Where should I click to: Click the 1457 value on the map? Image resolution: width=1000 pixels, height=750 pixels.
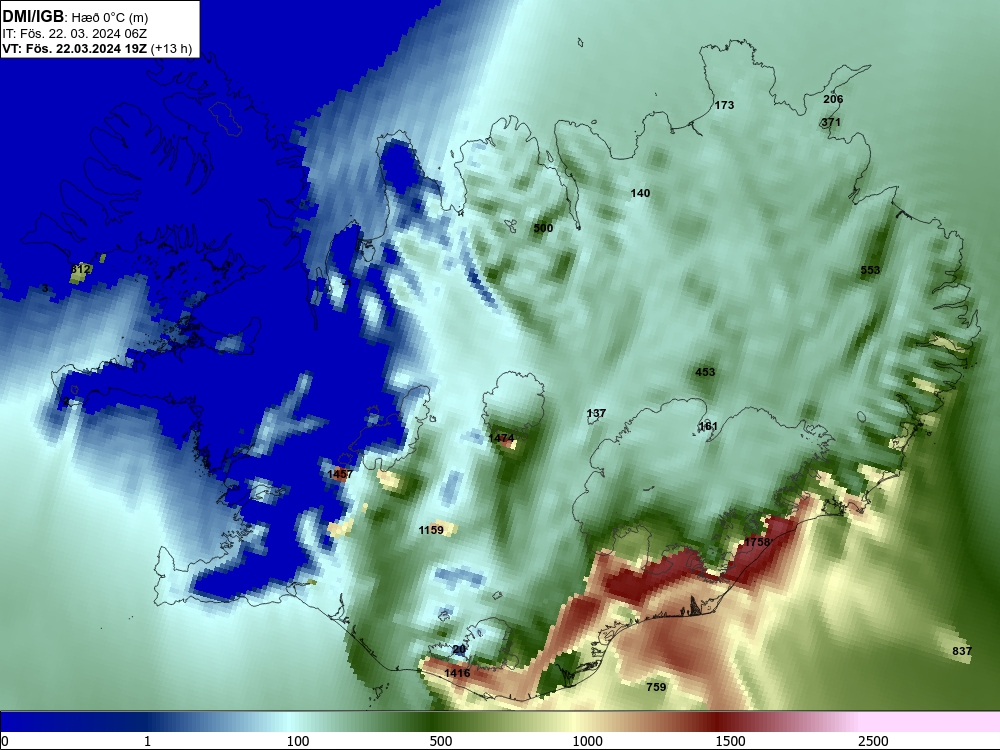[340, 474]
